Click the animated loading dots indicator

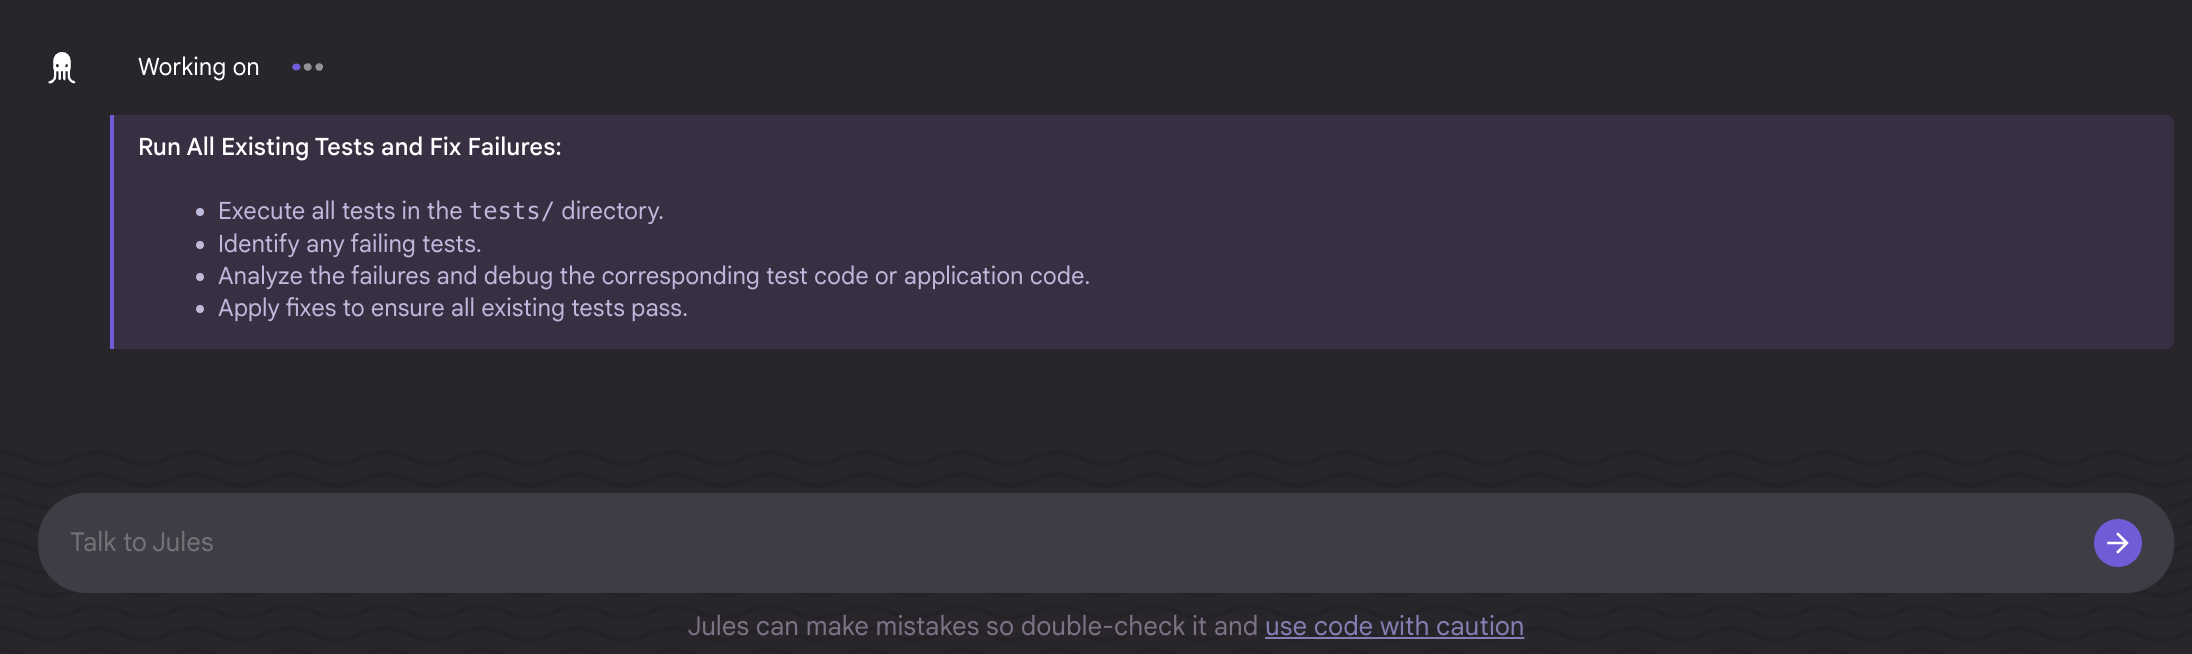[307, 67]
